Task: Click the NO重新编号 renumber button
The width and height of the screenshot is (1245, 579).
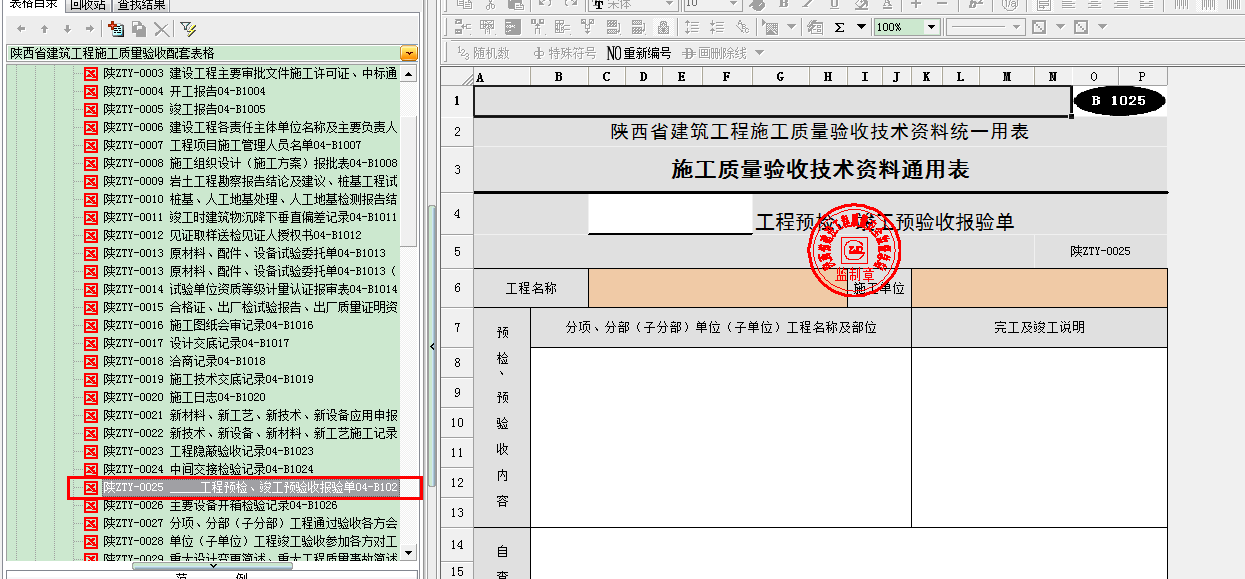Action: click(639, 53)
